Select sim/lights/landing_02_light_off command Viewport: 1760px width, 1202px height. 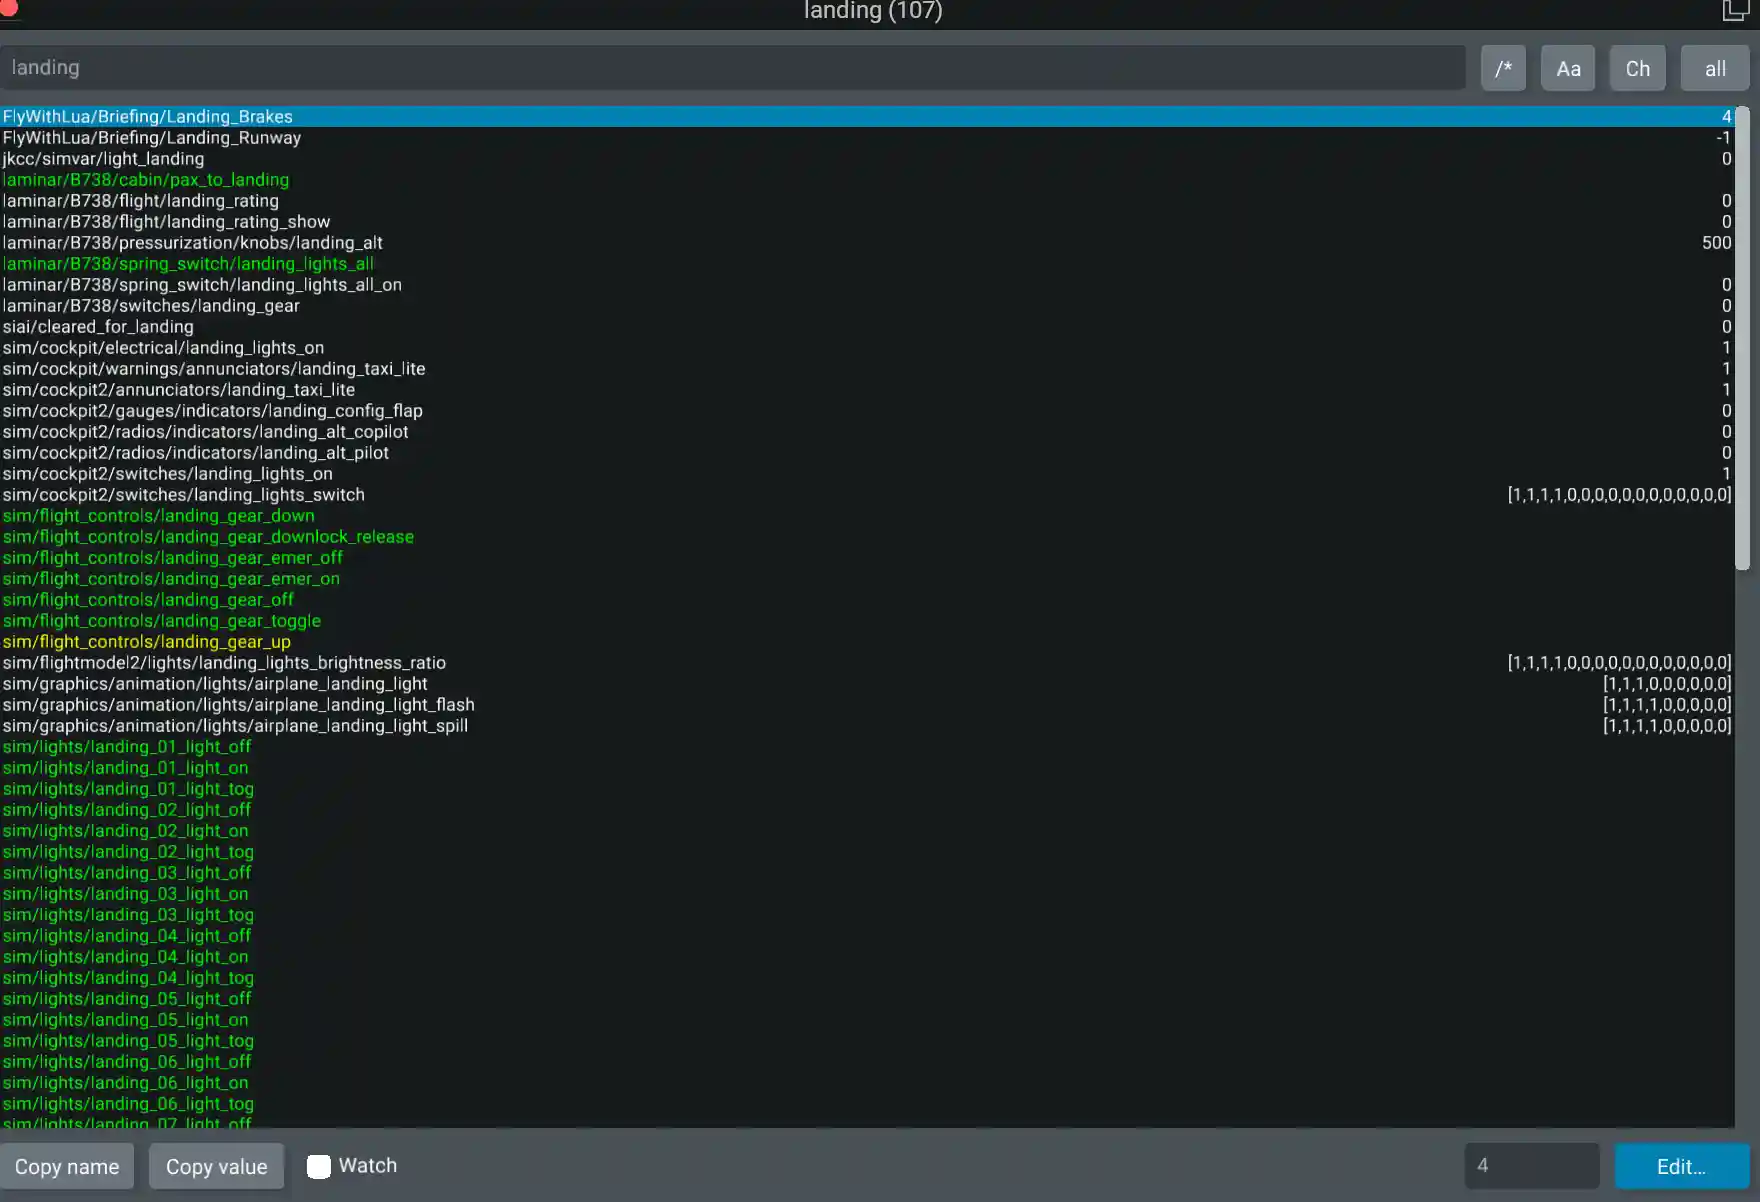coord(867,809)
